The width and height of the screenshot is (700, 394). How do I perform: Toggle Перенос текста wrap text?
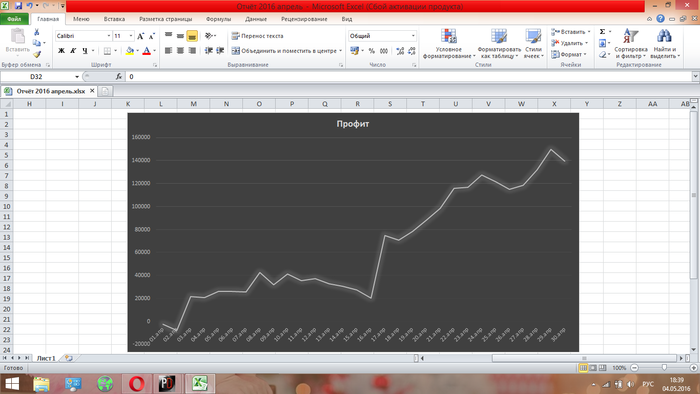tap(257, 36)
